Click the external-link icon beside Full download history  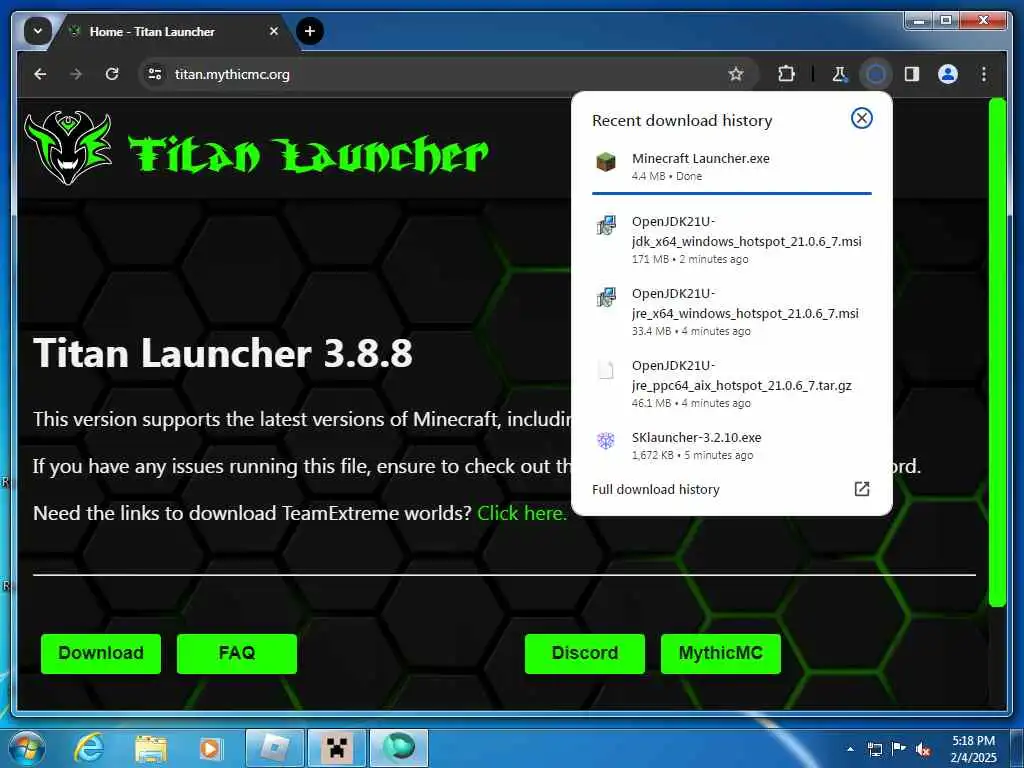pyautogui.click(x=861, y=488)
